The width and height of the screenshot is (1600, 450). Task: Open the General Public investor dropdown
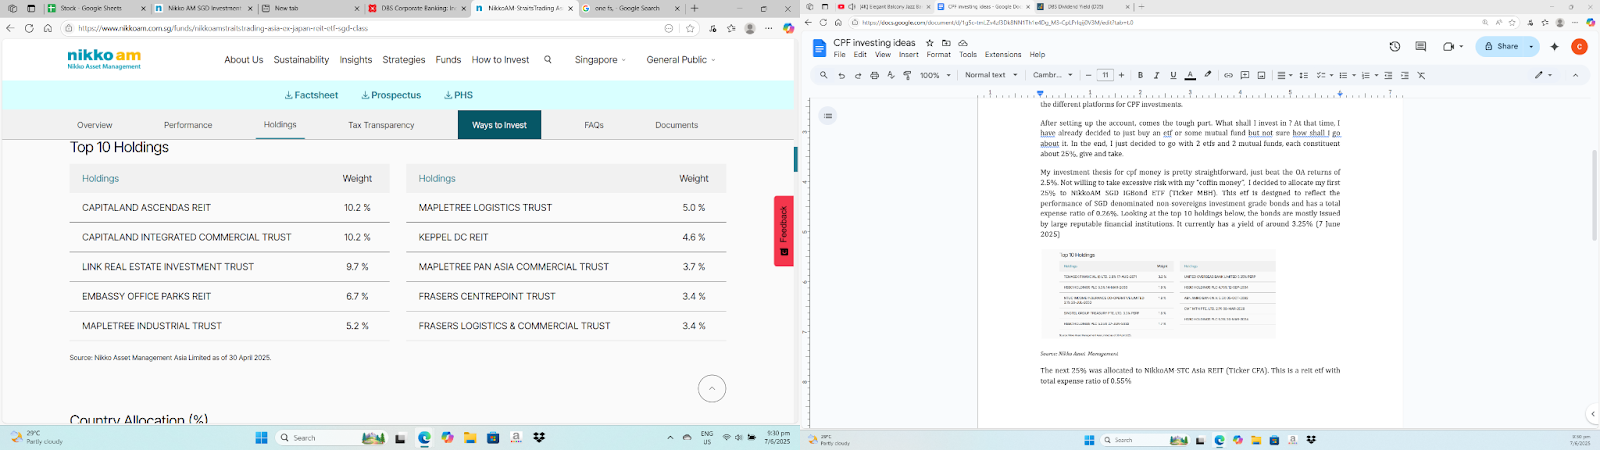(681, 60)
